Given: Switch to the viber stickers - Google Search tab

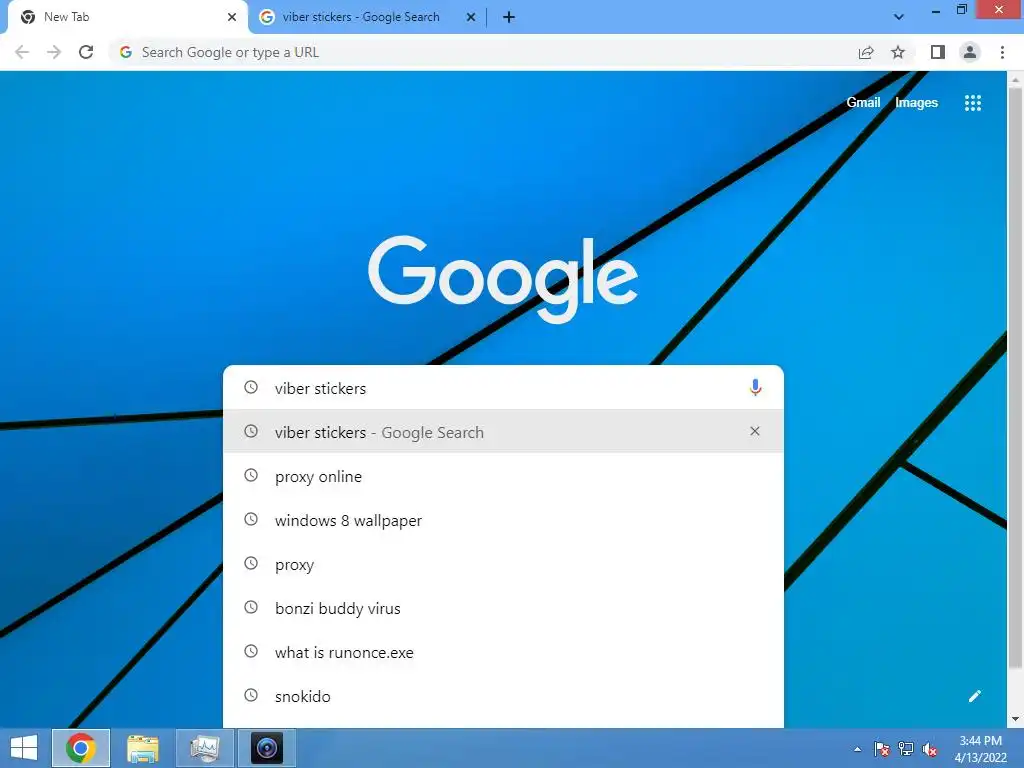Looking at the screenshot, I should pos(368,17).
